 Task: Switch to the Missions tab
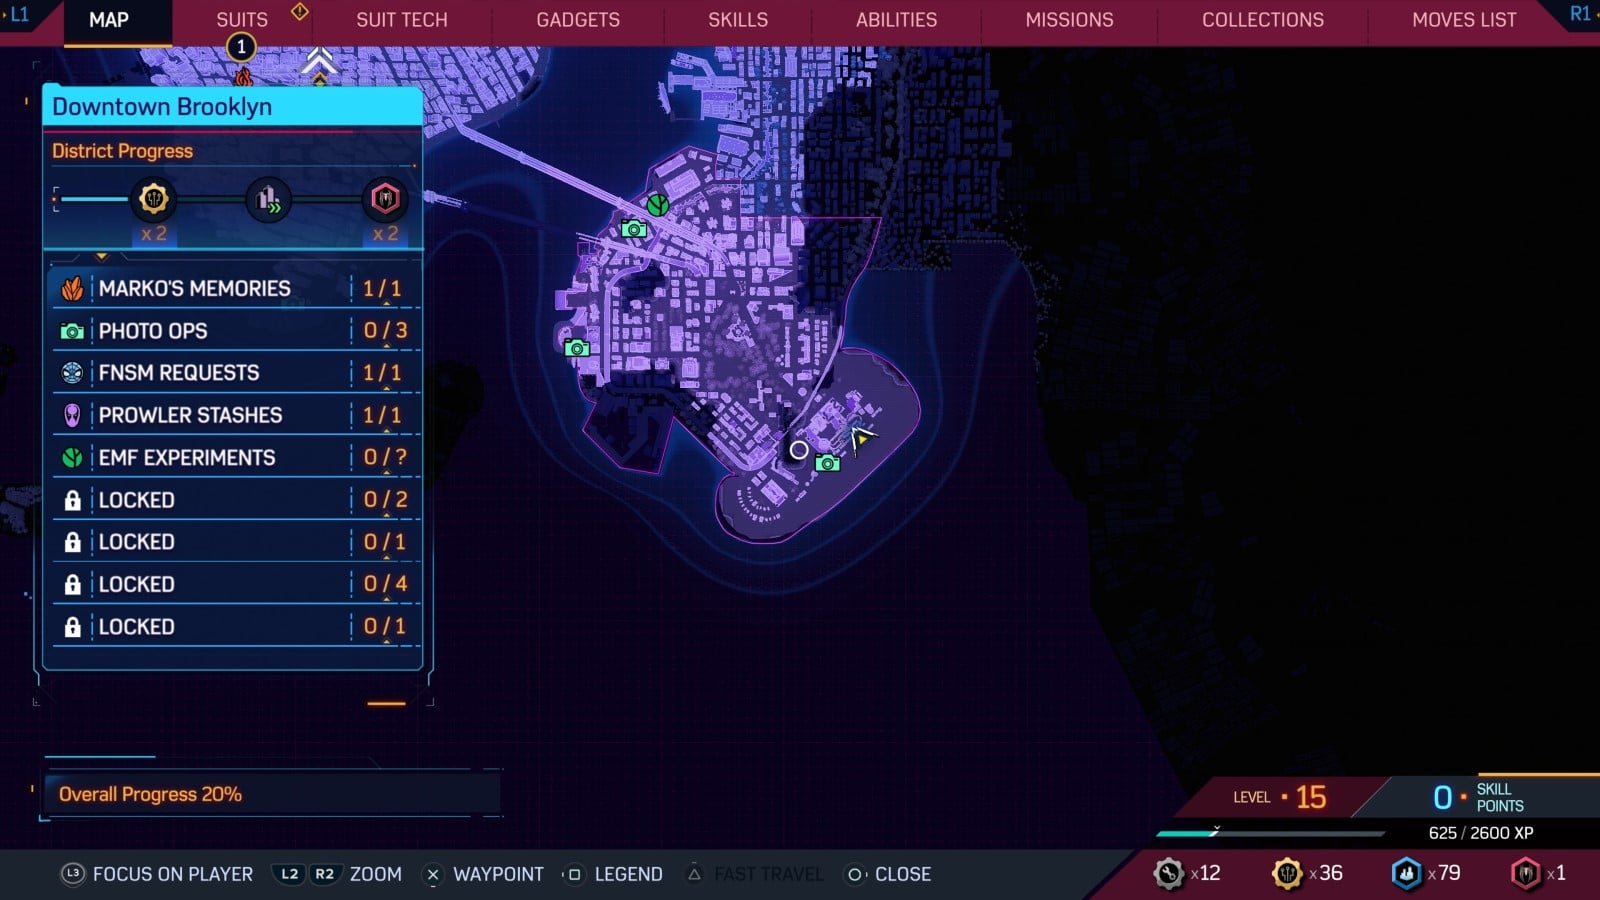pyautogui.click(x=1069, y=20)
